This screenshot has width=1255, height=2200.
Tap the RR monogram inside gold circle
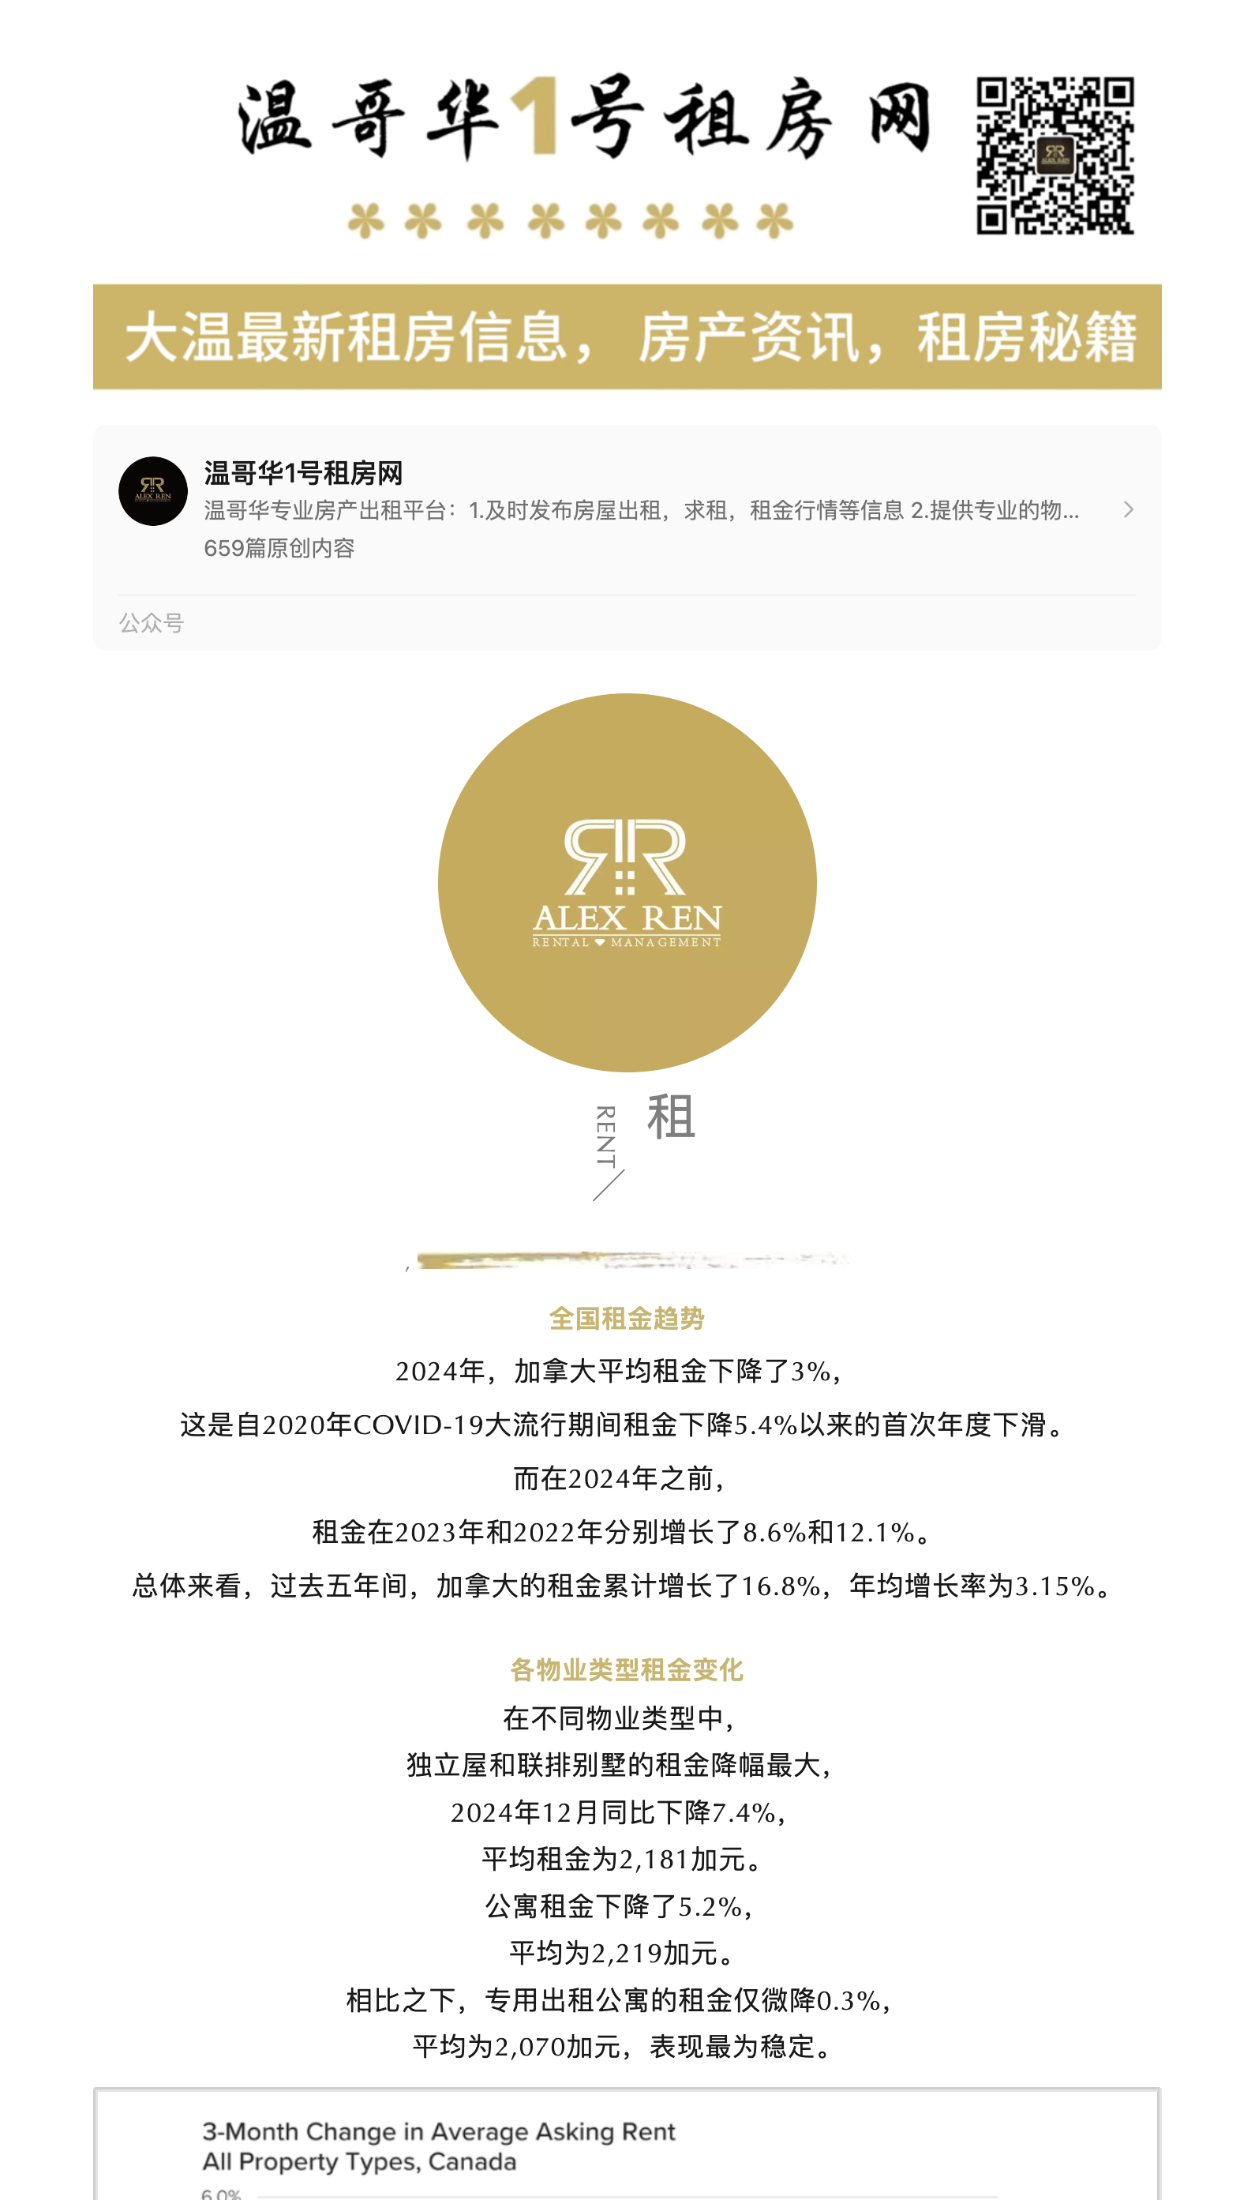click(x=626, y=857)
